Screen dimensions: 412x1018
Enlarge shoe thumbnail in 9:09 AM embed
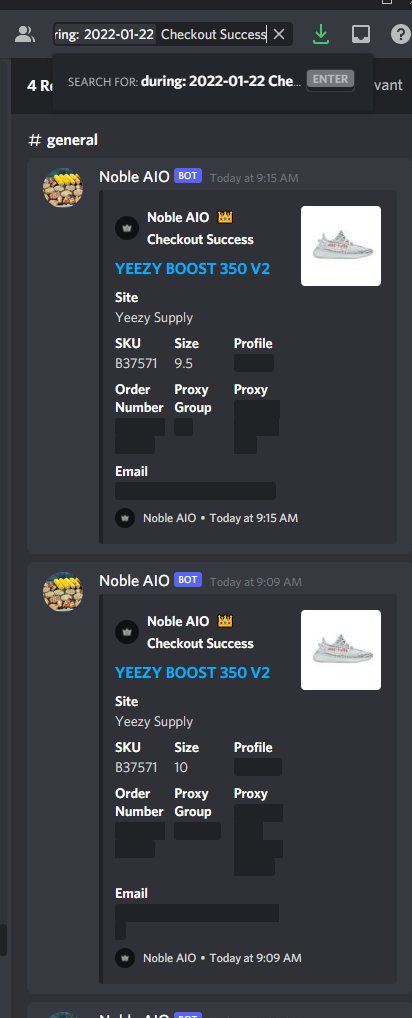341,650
